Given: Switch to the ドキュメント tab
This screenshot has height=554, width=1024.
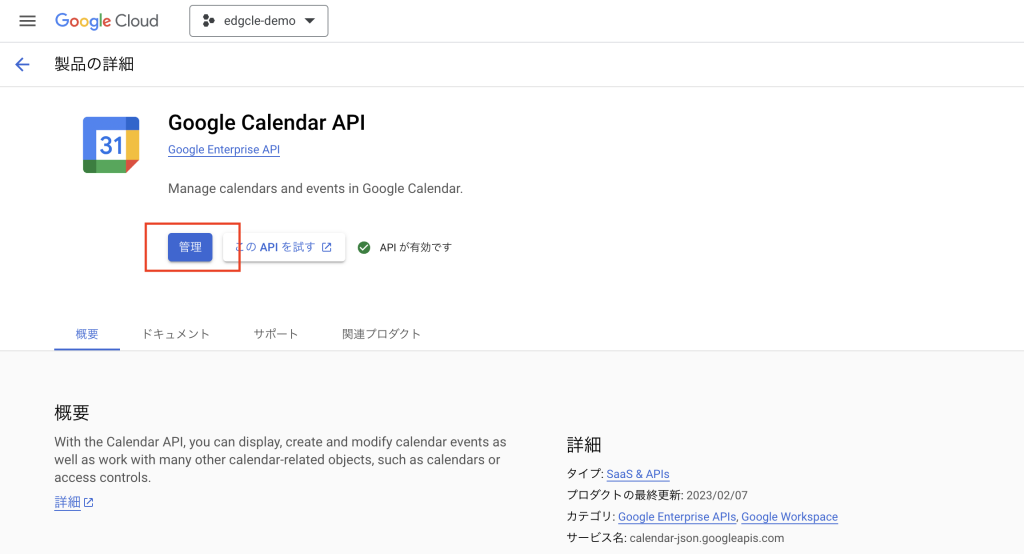Looking at the screenshot, I should point(176,334).
